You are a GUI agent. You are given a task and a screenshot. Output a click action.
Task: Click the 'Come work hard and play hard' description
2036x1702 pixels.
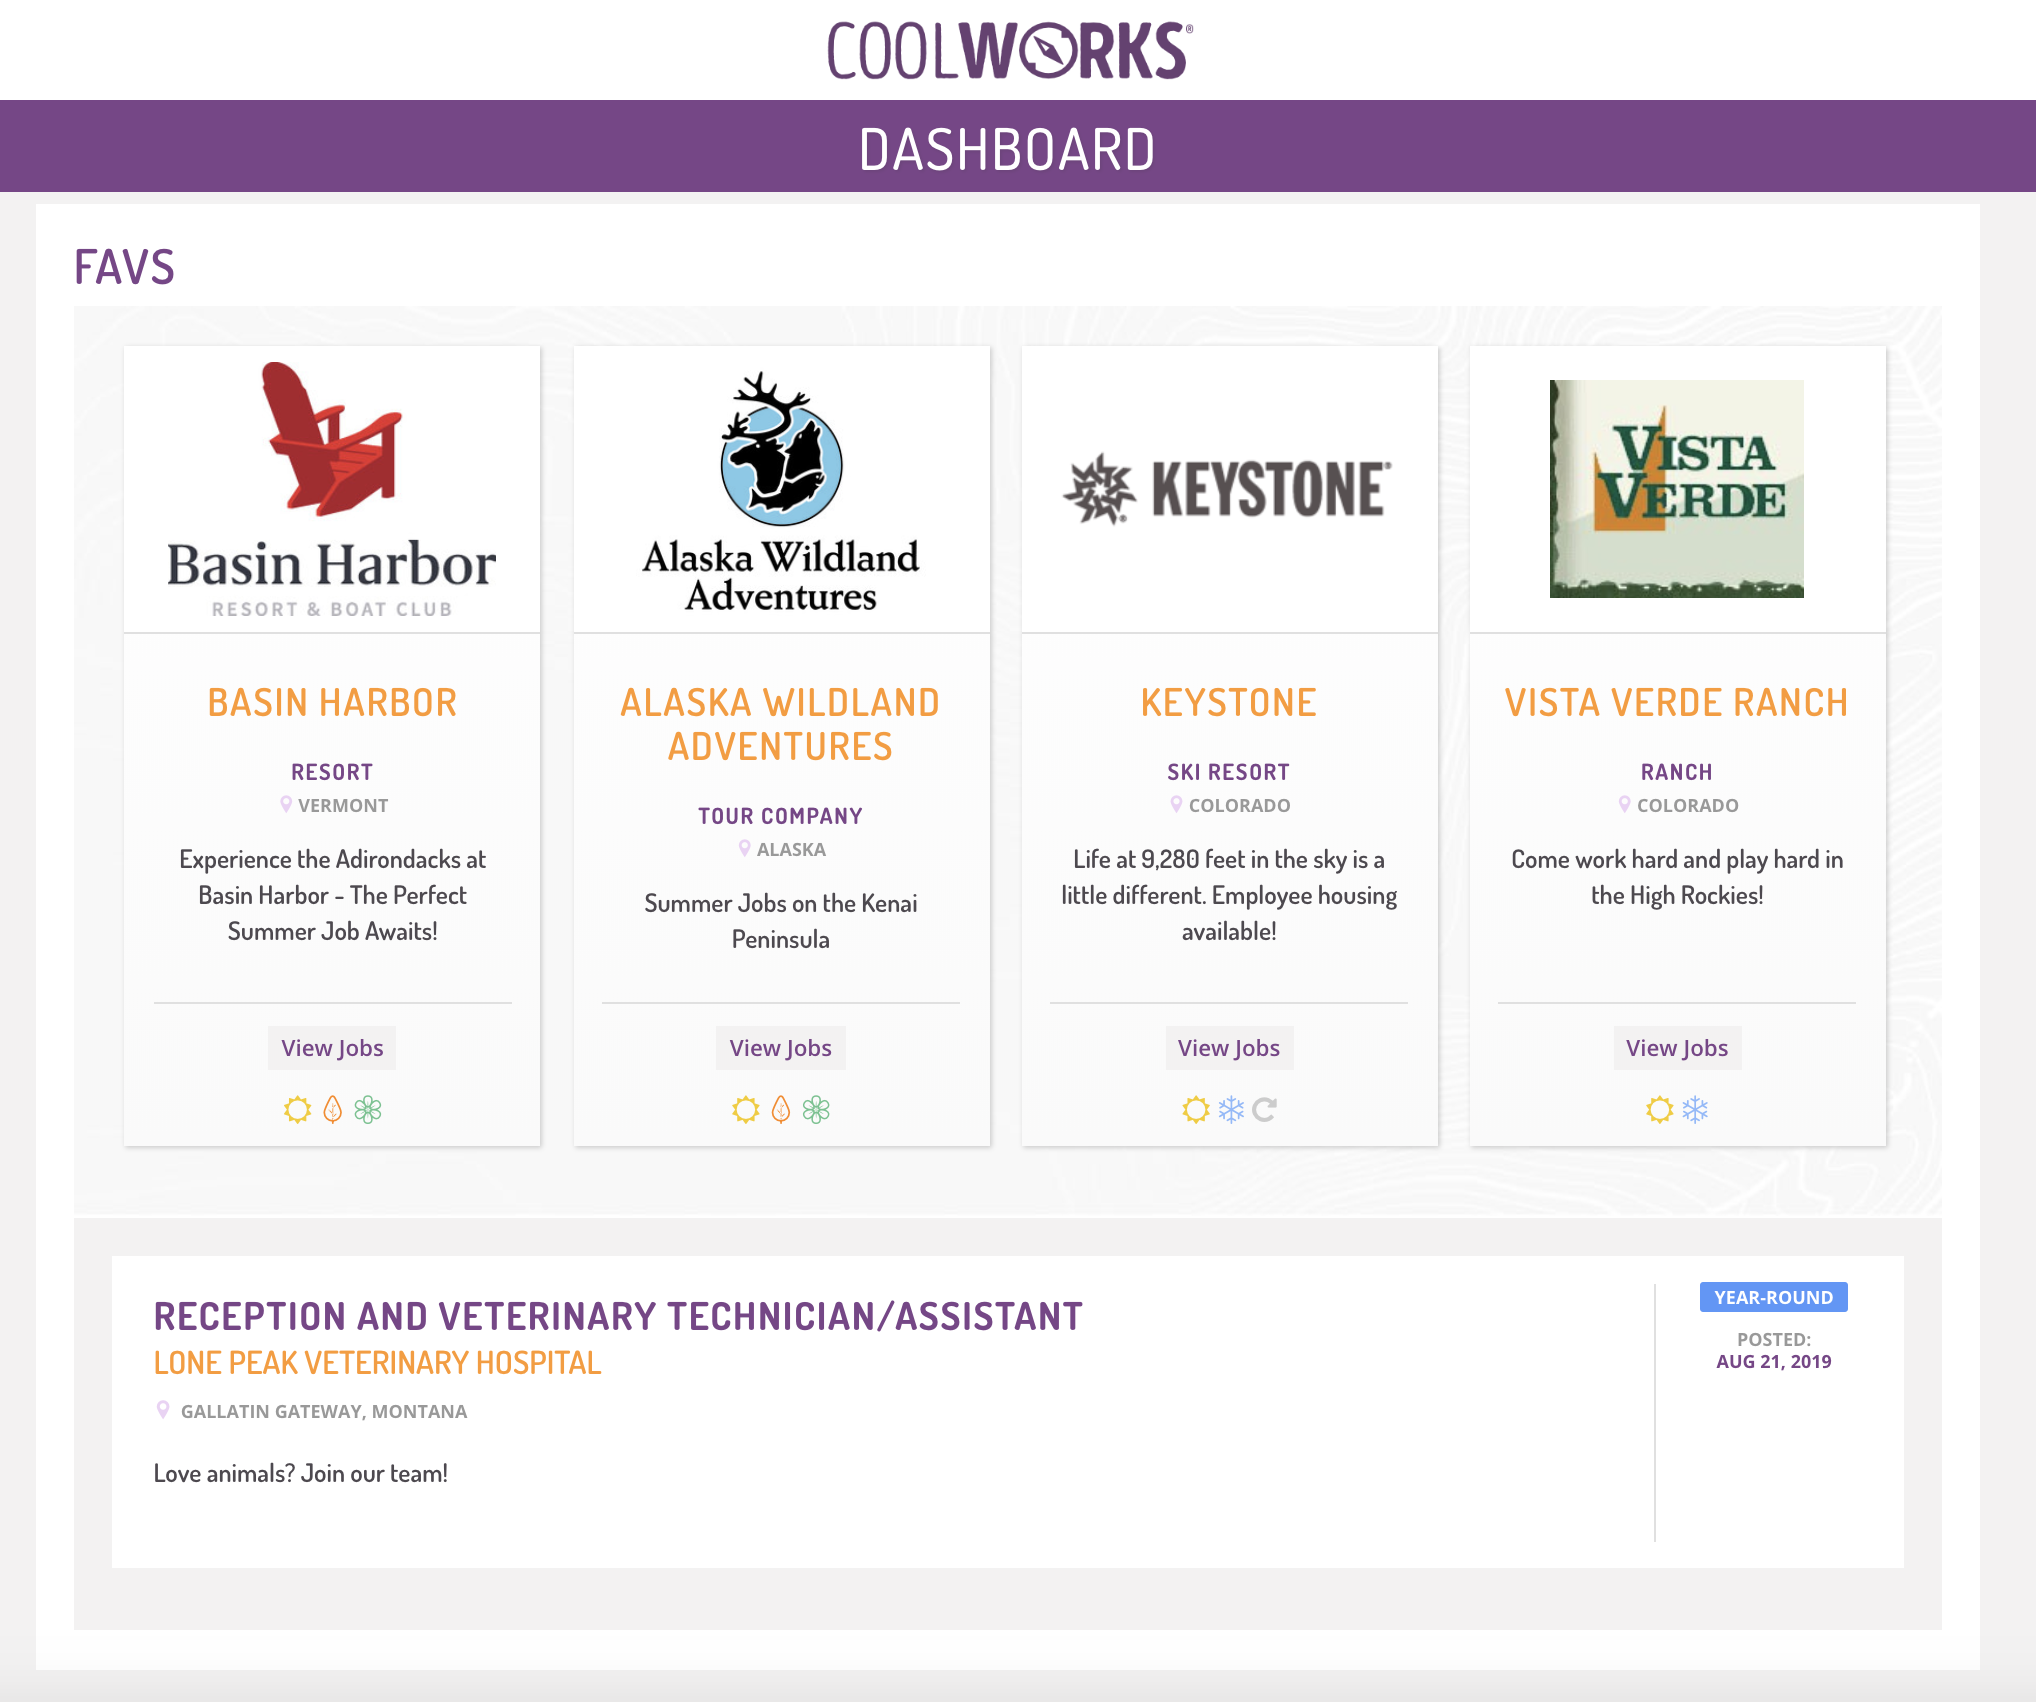point(1677,877)
